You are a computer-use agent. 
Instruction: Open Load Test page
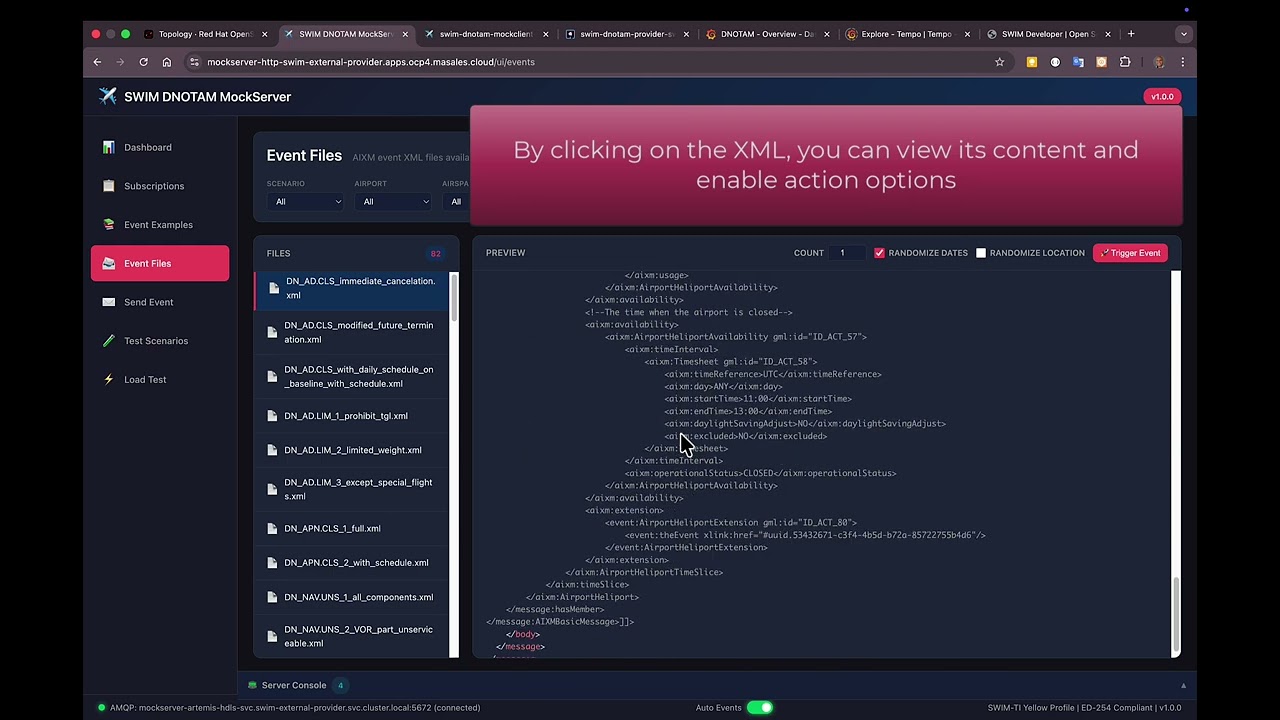pyautogui.click(x=160, y=380)
